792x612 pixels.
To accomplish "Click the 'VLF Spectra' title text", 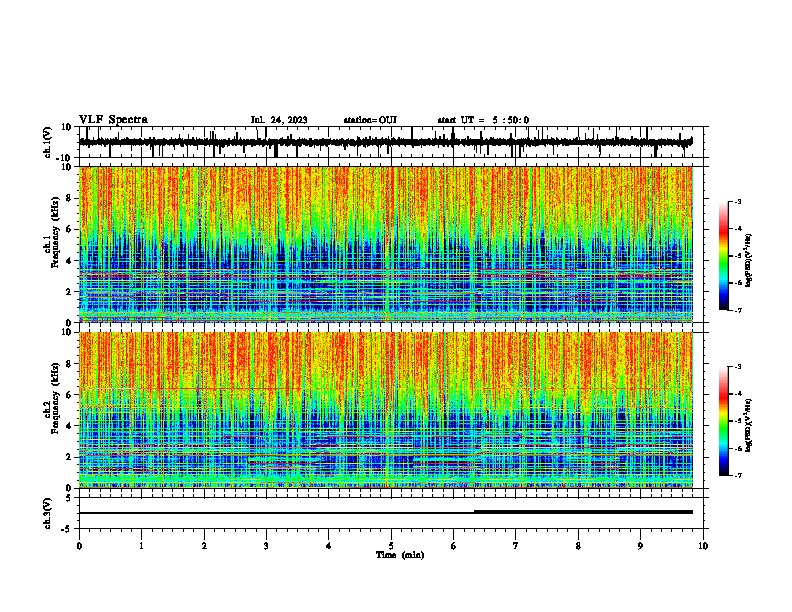I will point(113,119).
